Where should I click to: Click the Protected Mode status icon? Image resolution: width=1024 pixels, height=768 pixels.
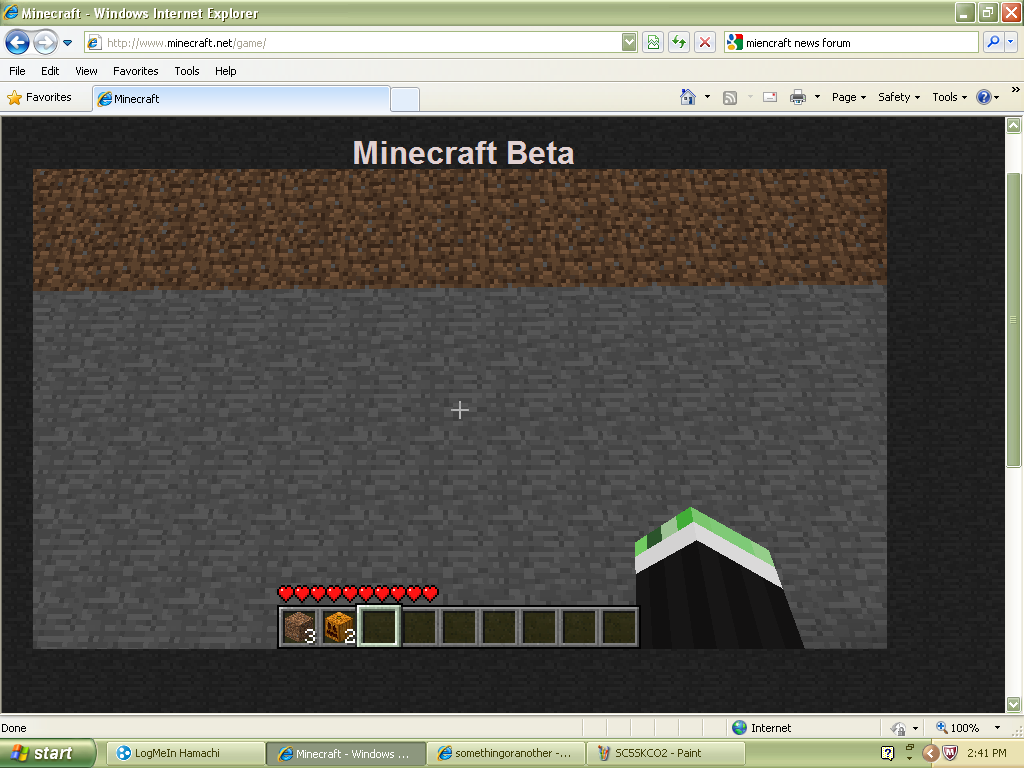[899, 728]
